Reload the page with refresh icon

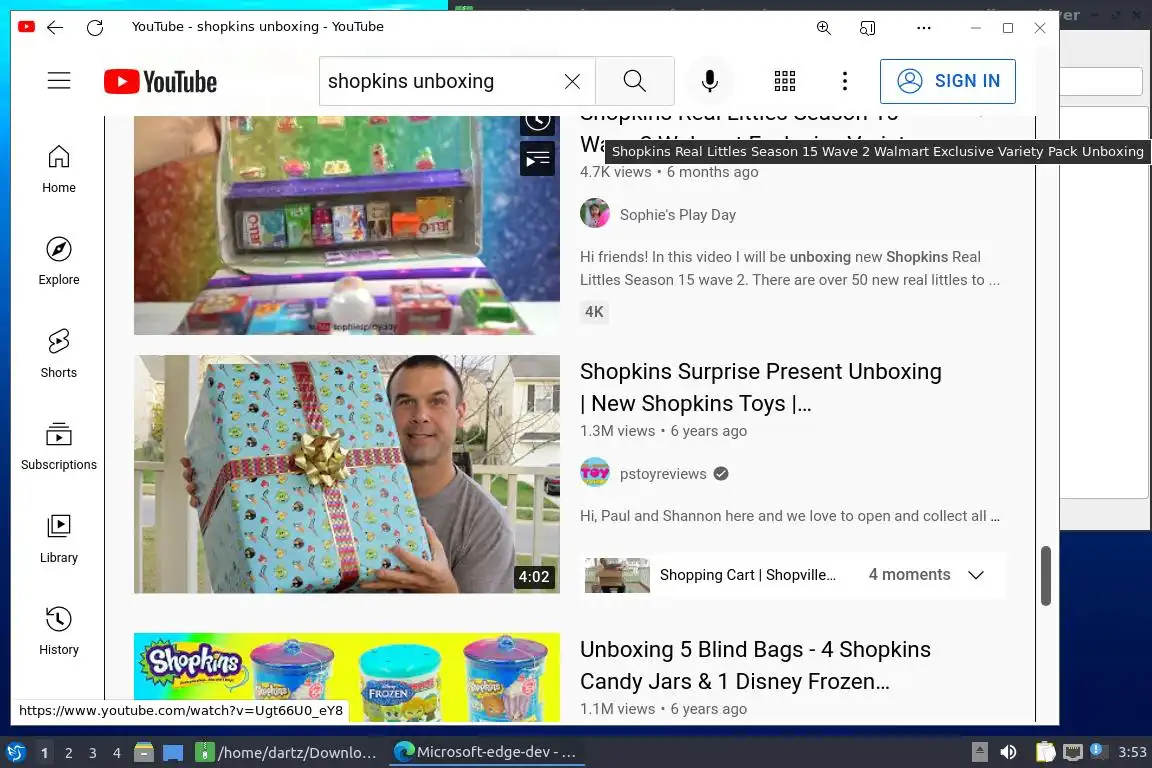tap(95, 28)
